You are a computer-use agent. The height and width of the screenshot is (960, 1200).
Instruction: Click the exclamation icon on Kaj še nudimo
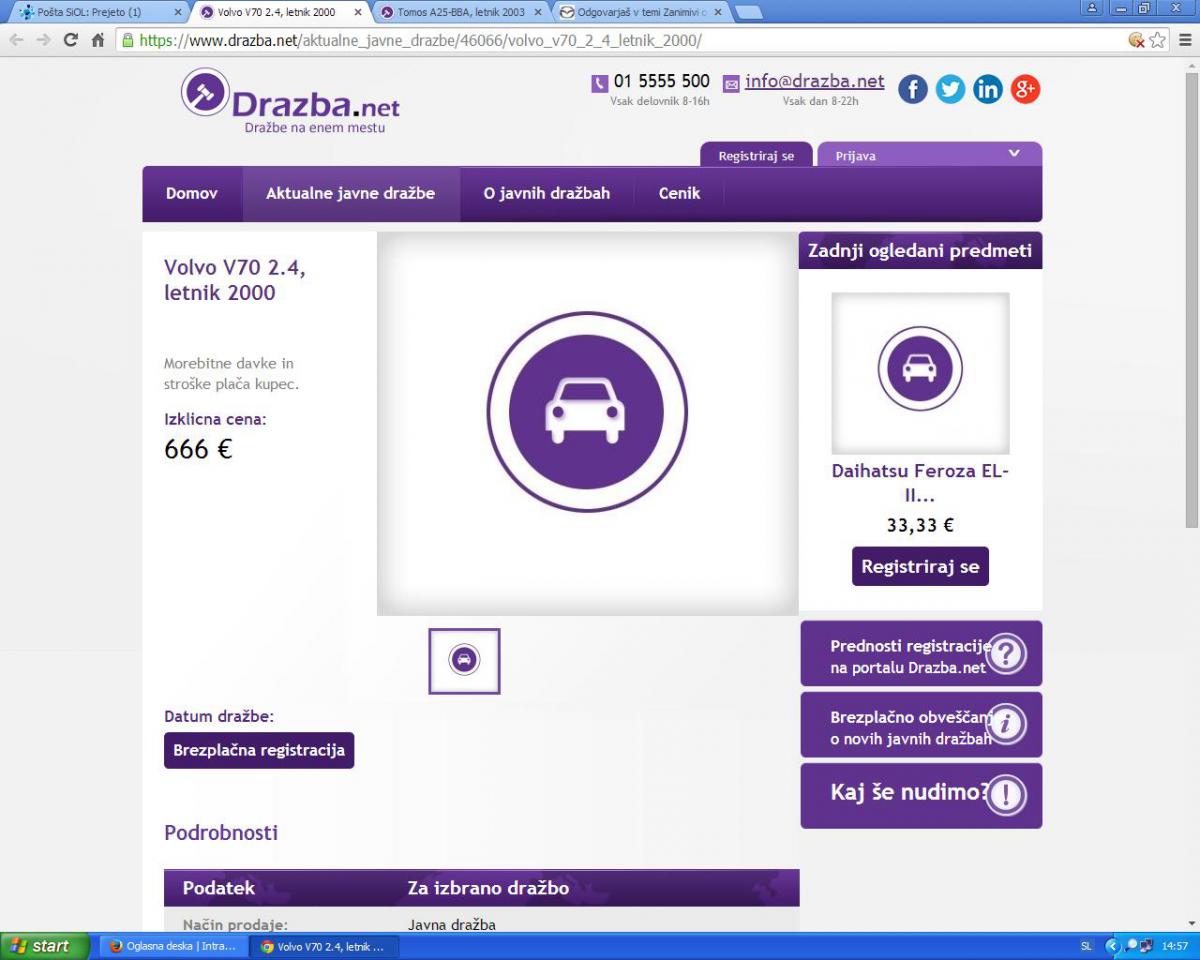point(1006,796)
